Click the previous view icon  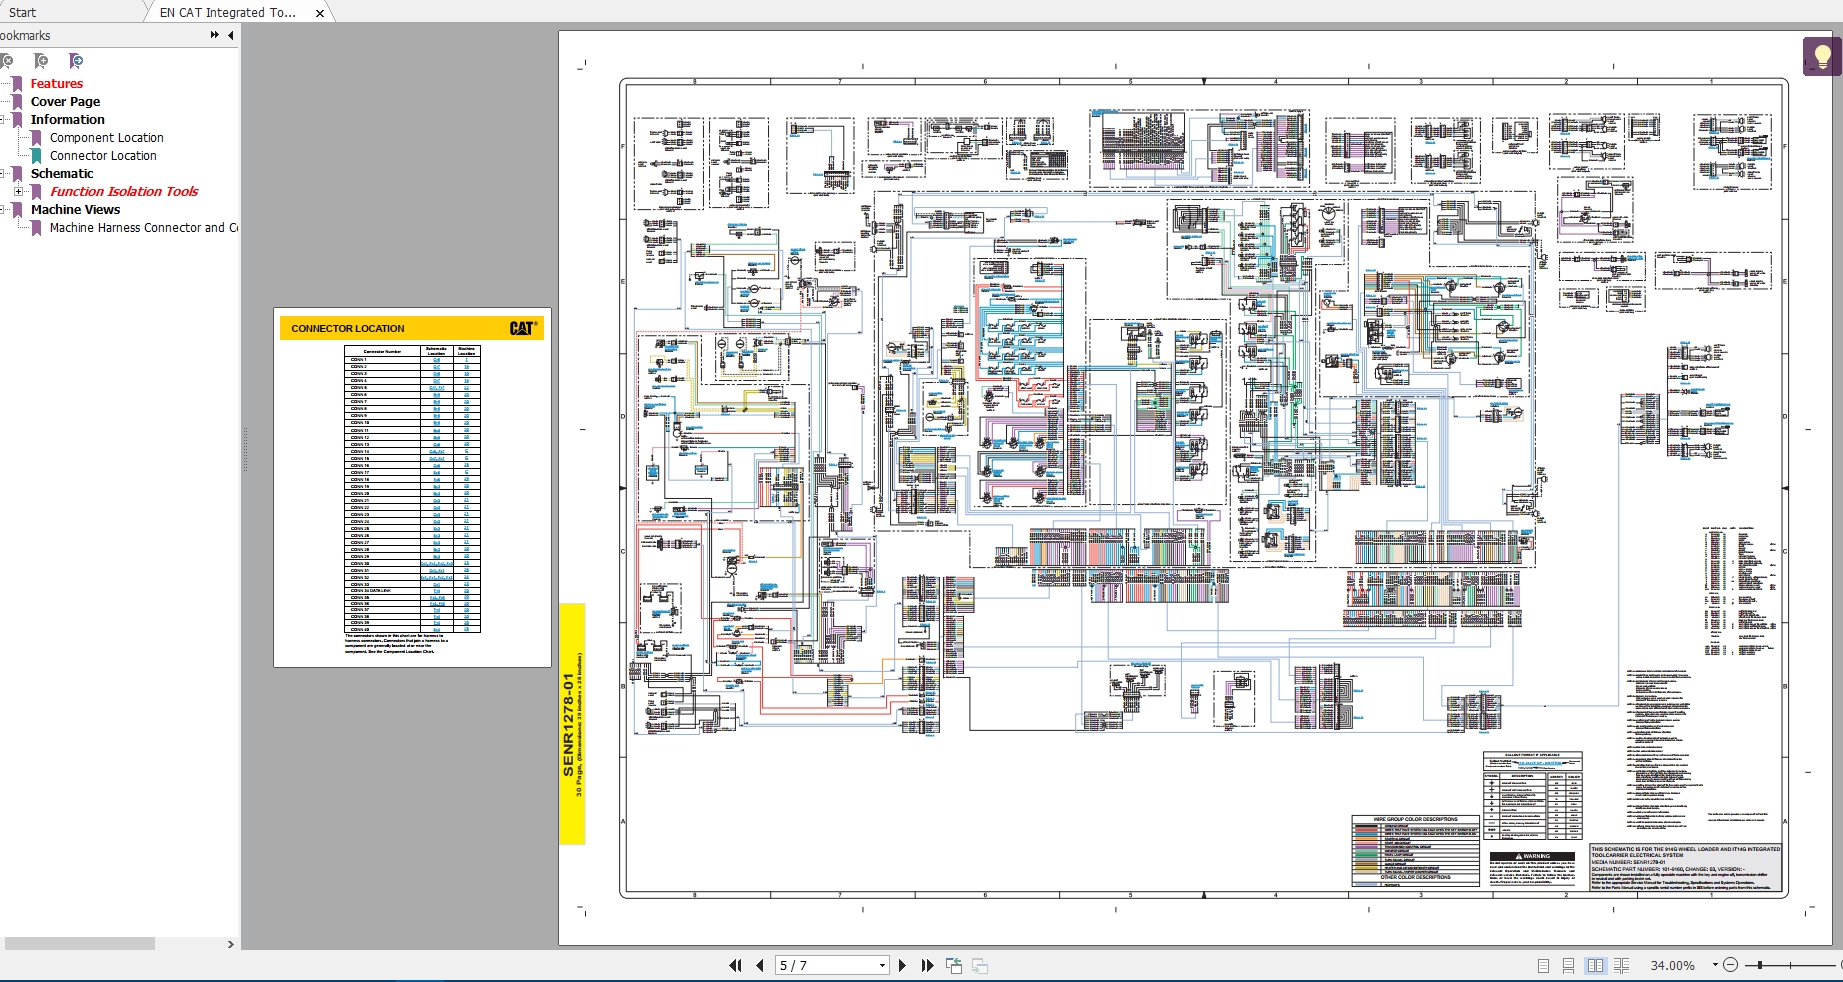(953, 965)
